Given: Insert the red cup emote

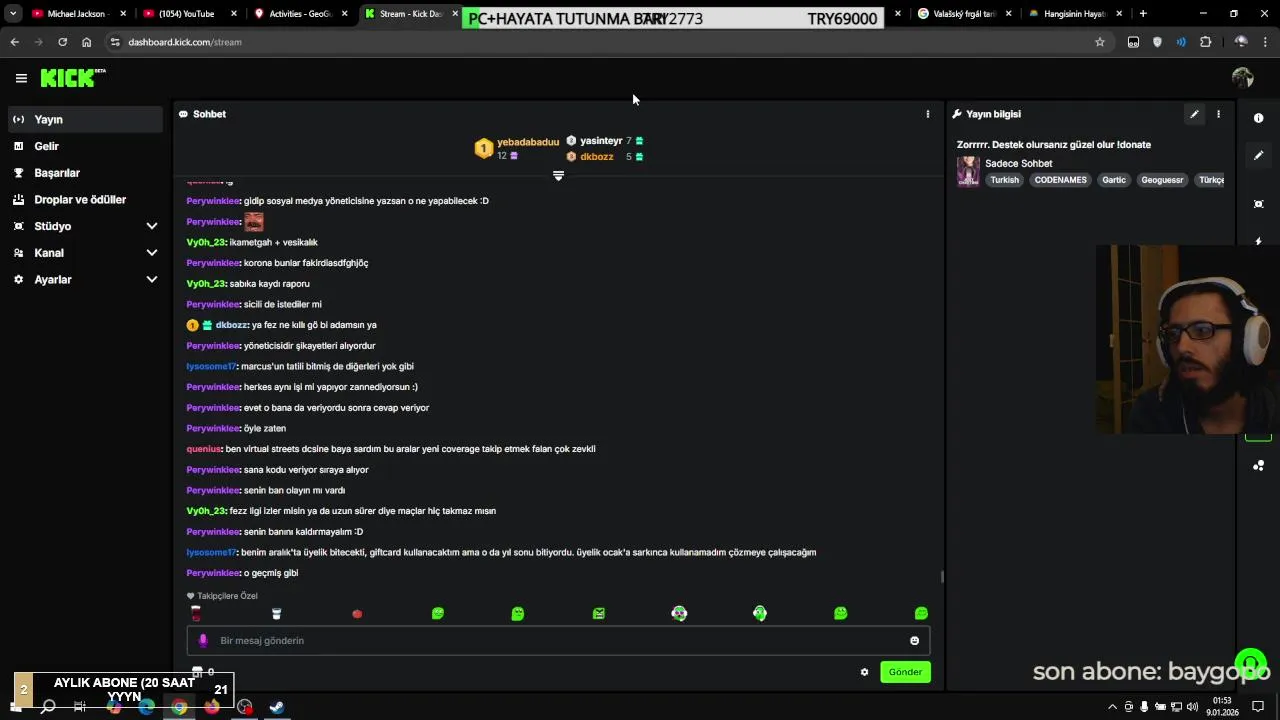Looking at the screenshot, I should pos(196,614).
